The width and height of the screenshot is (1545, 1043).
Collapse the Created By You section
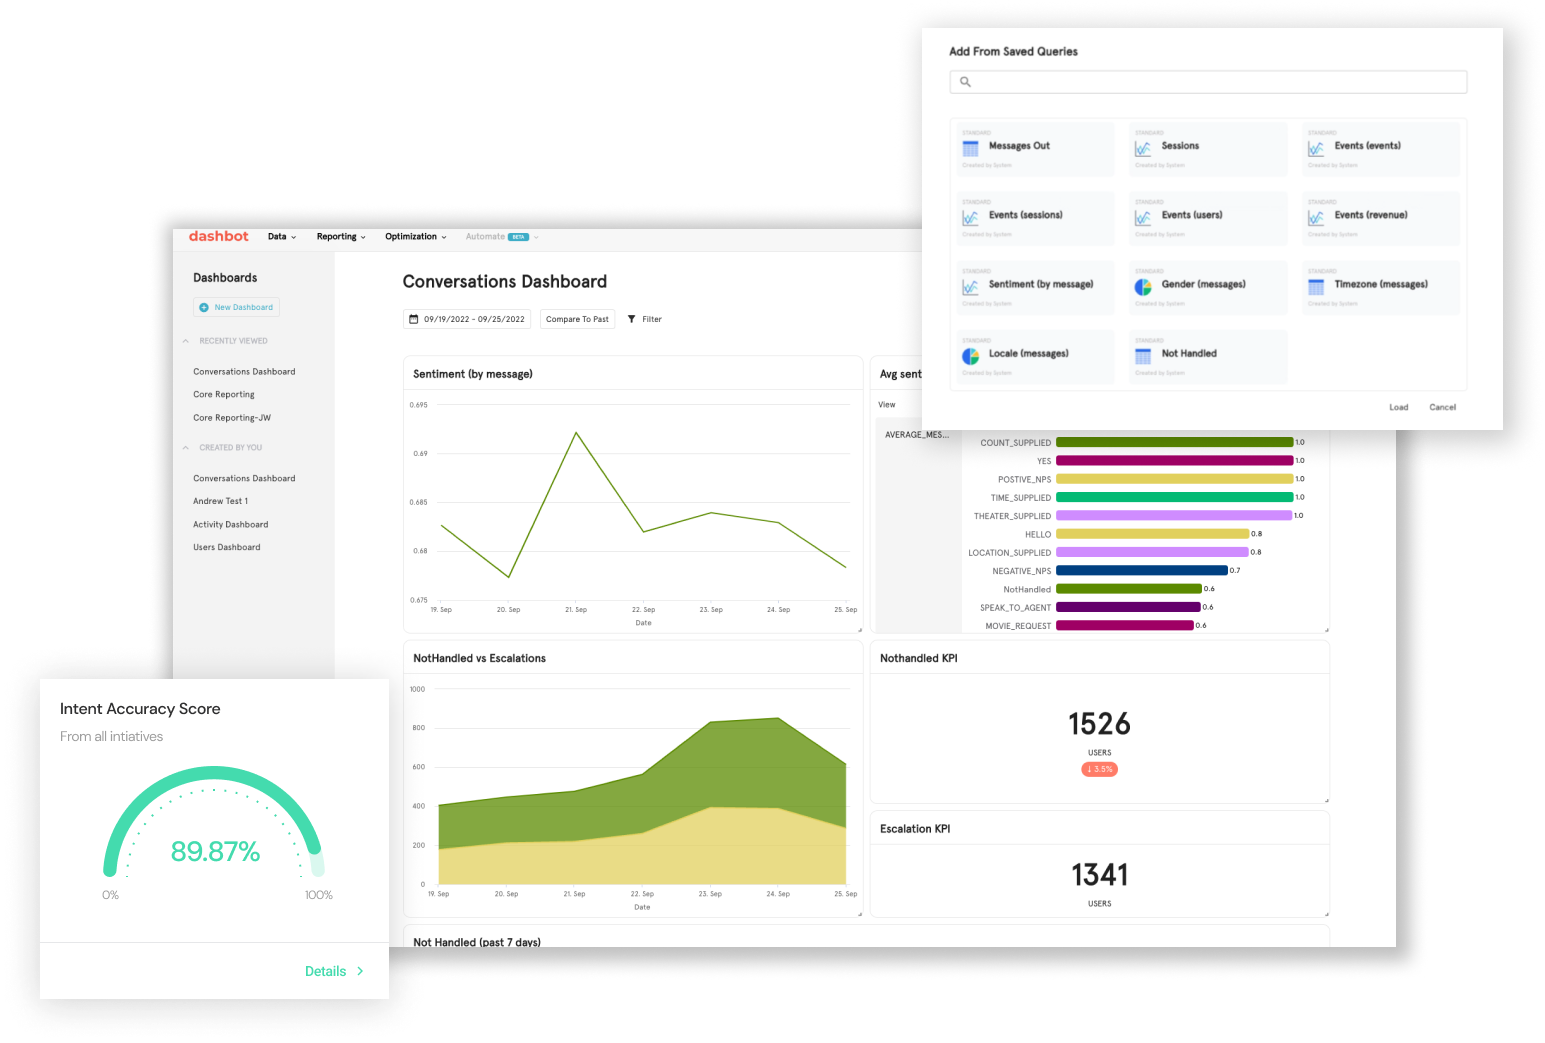(186, 448)
